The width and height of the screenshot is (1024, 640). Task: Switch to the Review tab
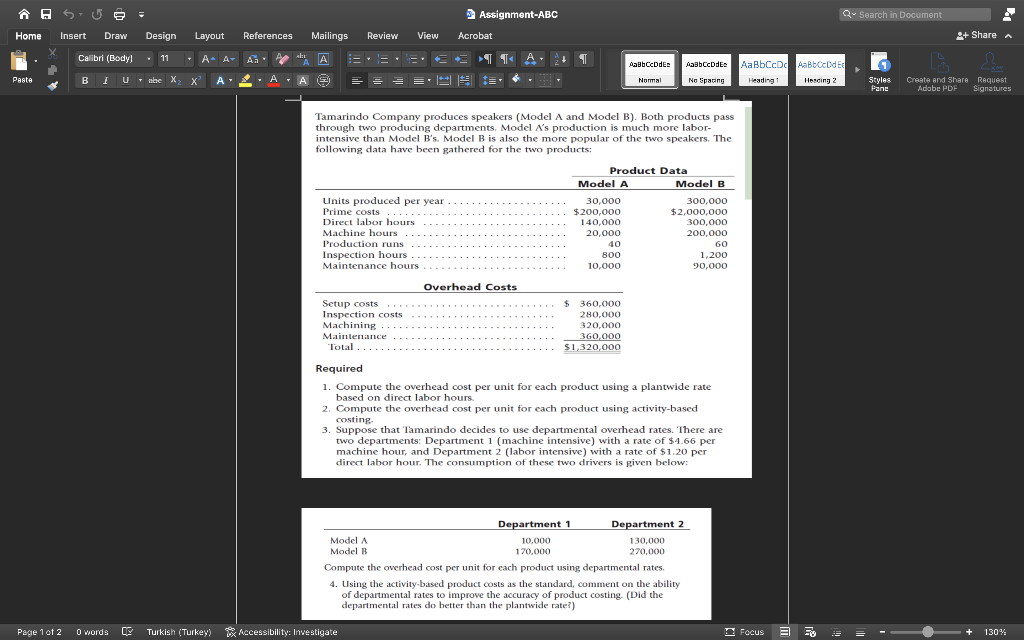(382, 35)
